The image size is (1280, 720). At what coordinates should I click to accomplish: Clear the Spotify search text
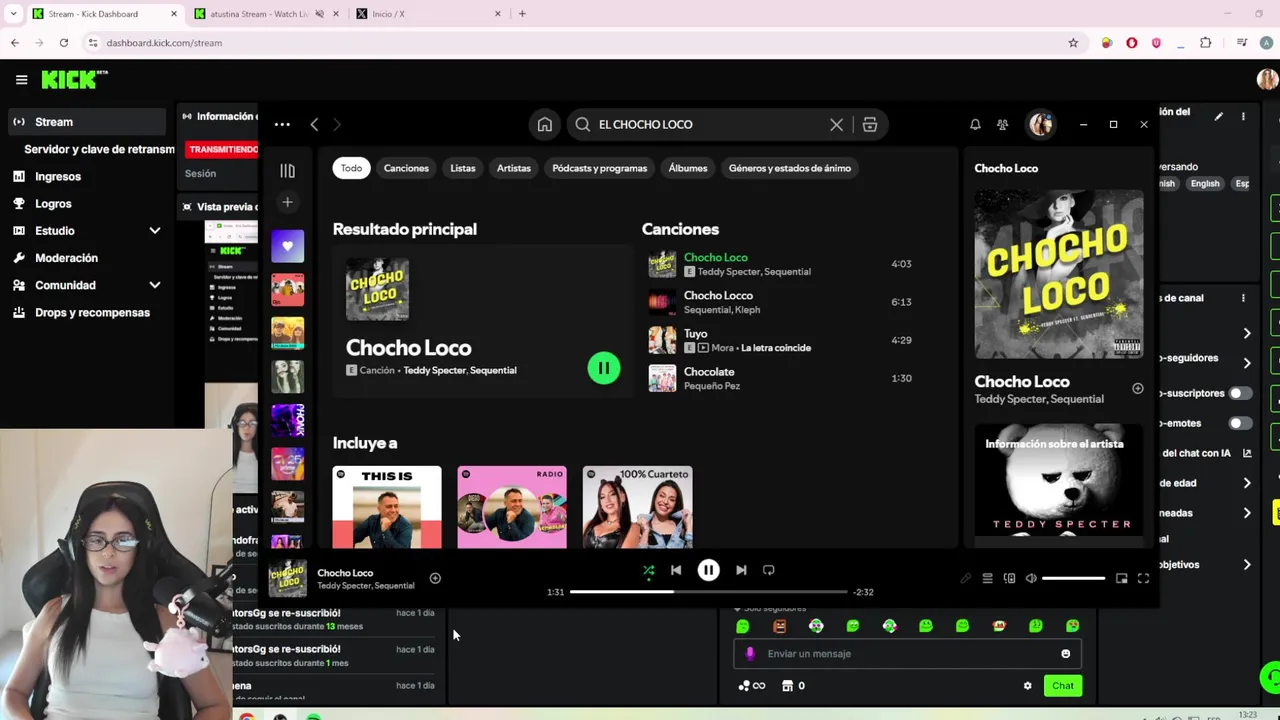pos(836,124)
